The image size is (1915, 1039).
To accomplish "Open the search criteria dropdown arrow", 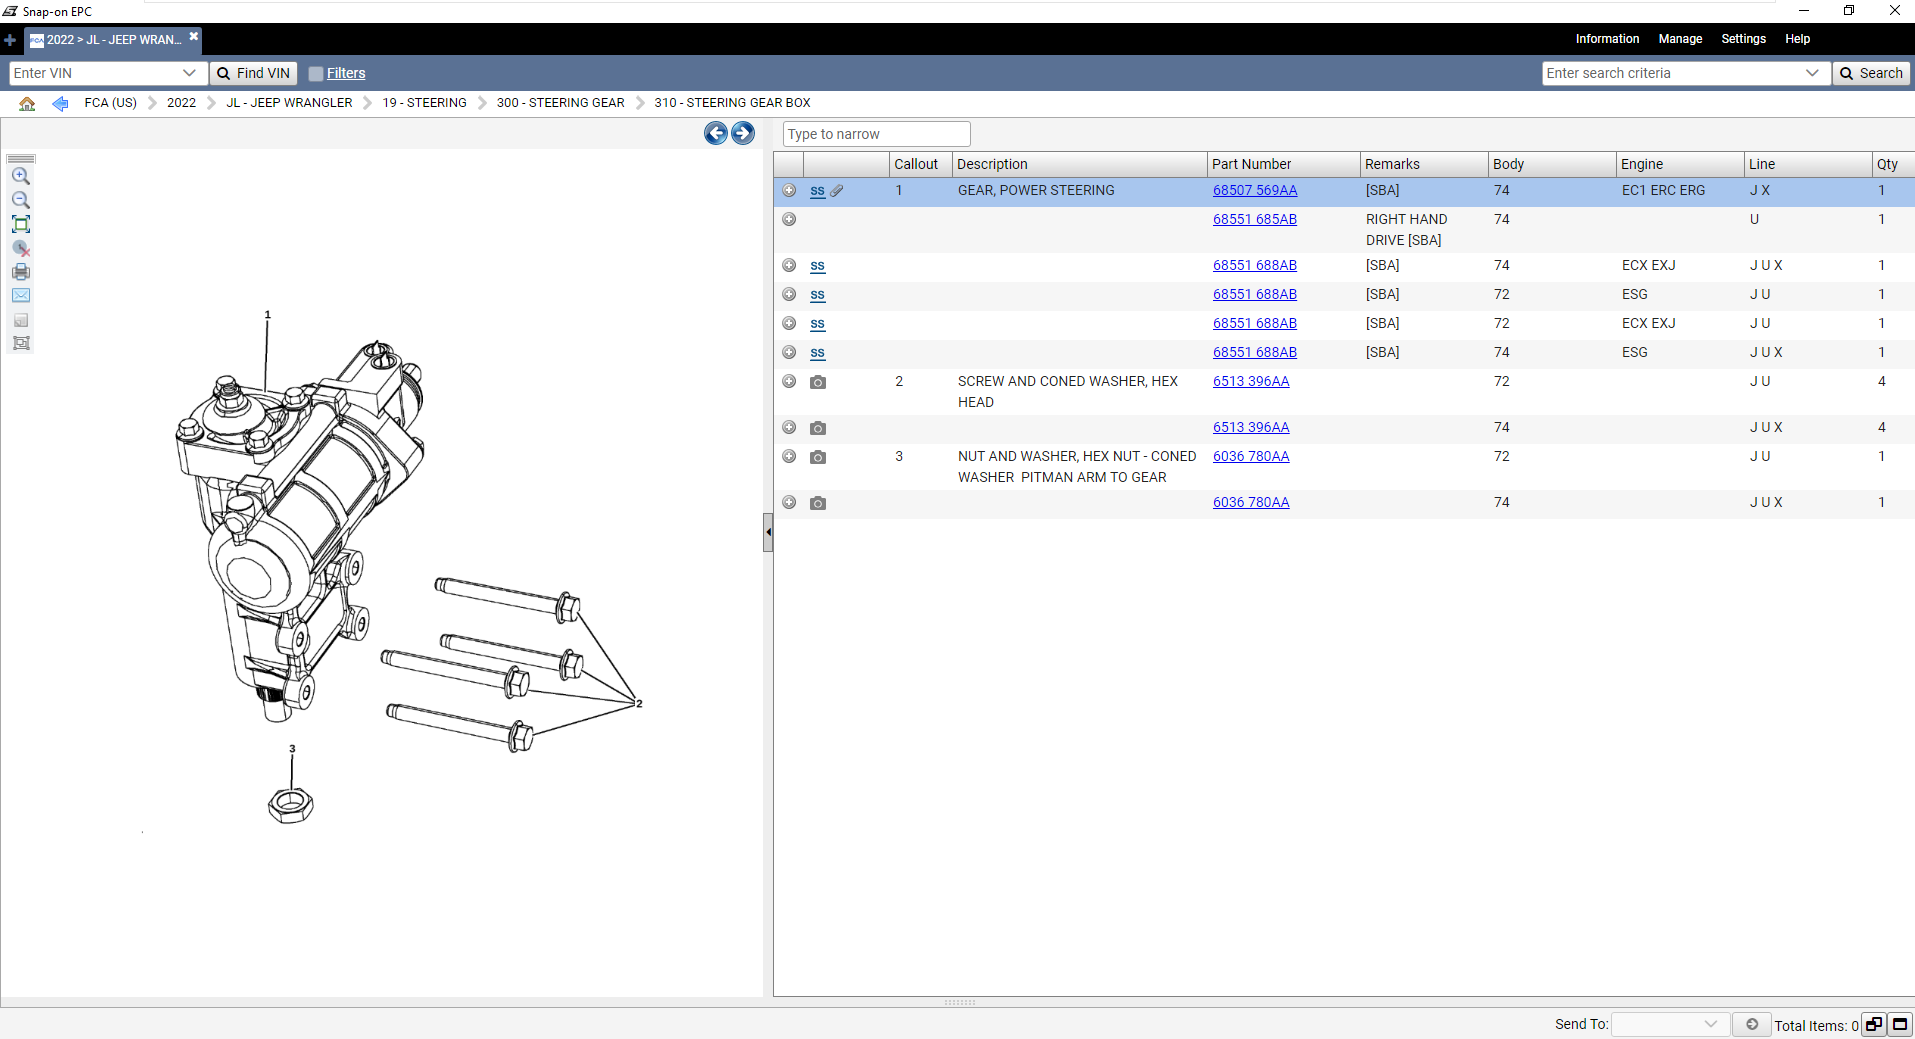I will 1811,73.
